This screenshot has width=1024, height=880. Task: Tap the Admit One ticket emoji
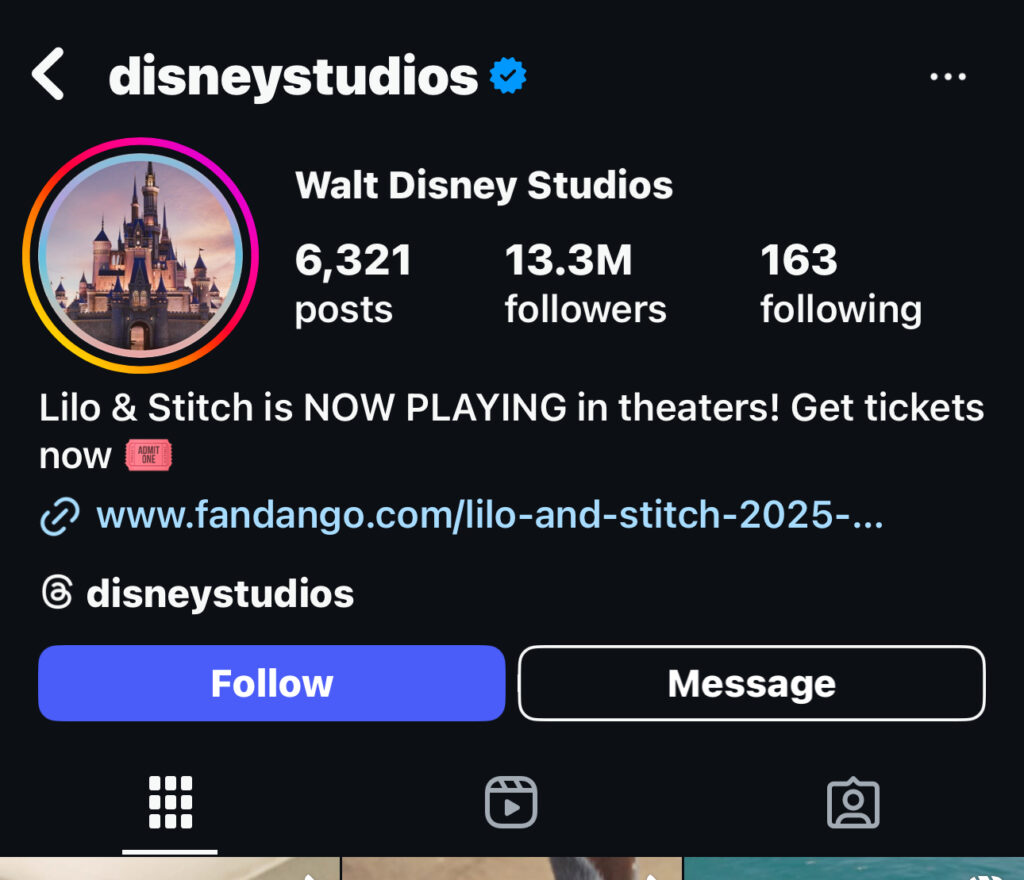tap(149, 456)
